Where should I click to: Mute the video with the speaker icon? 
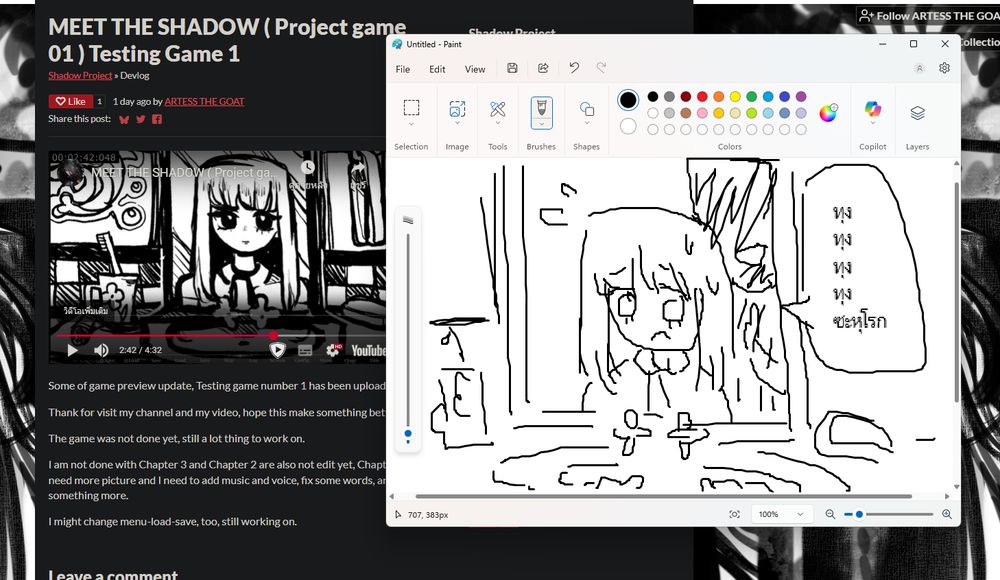point(101,350)
